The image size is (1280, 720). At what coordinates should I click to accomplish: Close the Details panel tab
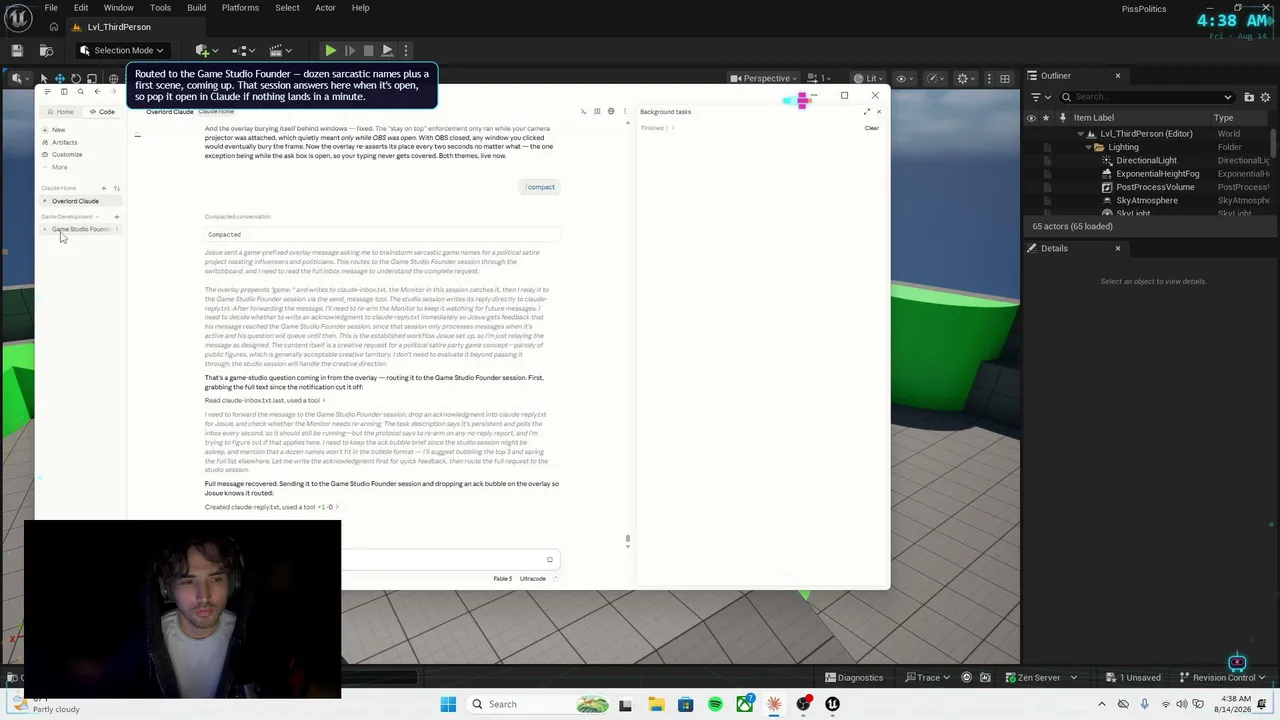pyautogui.click(x=1118, y=248)
